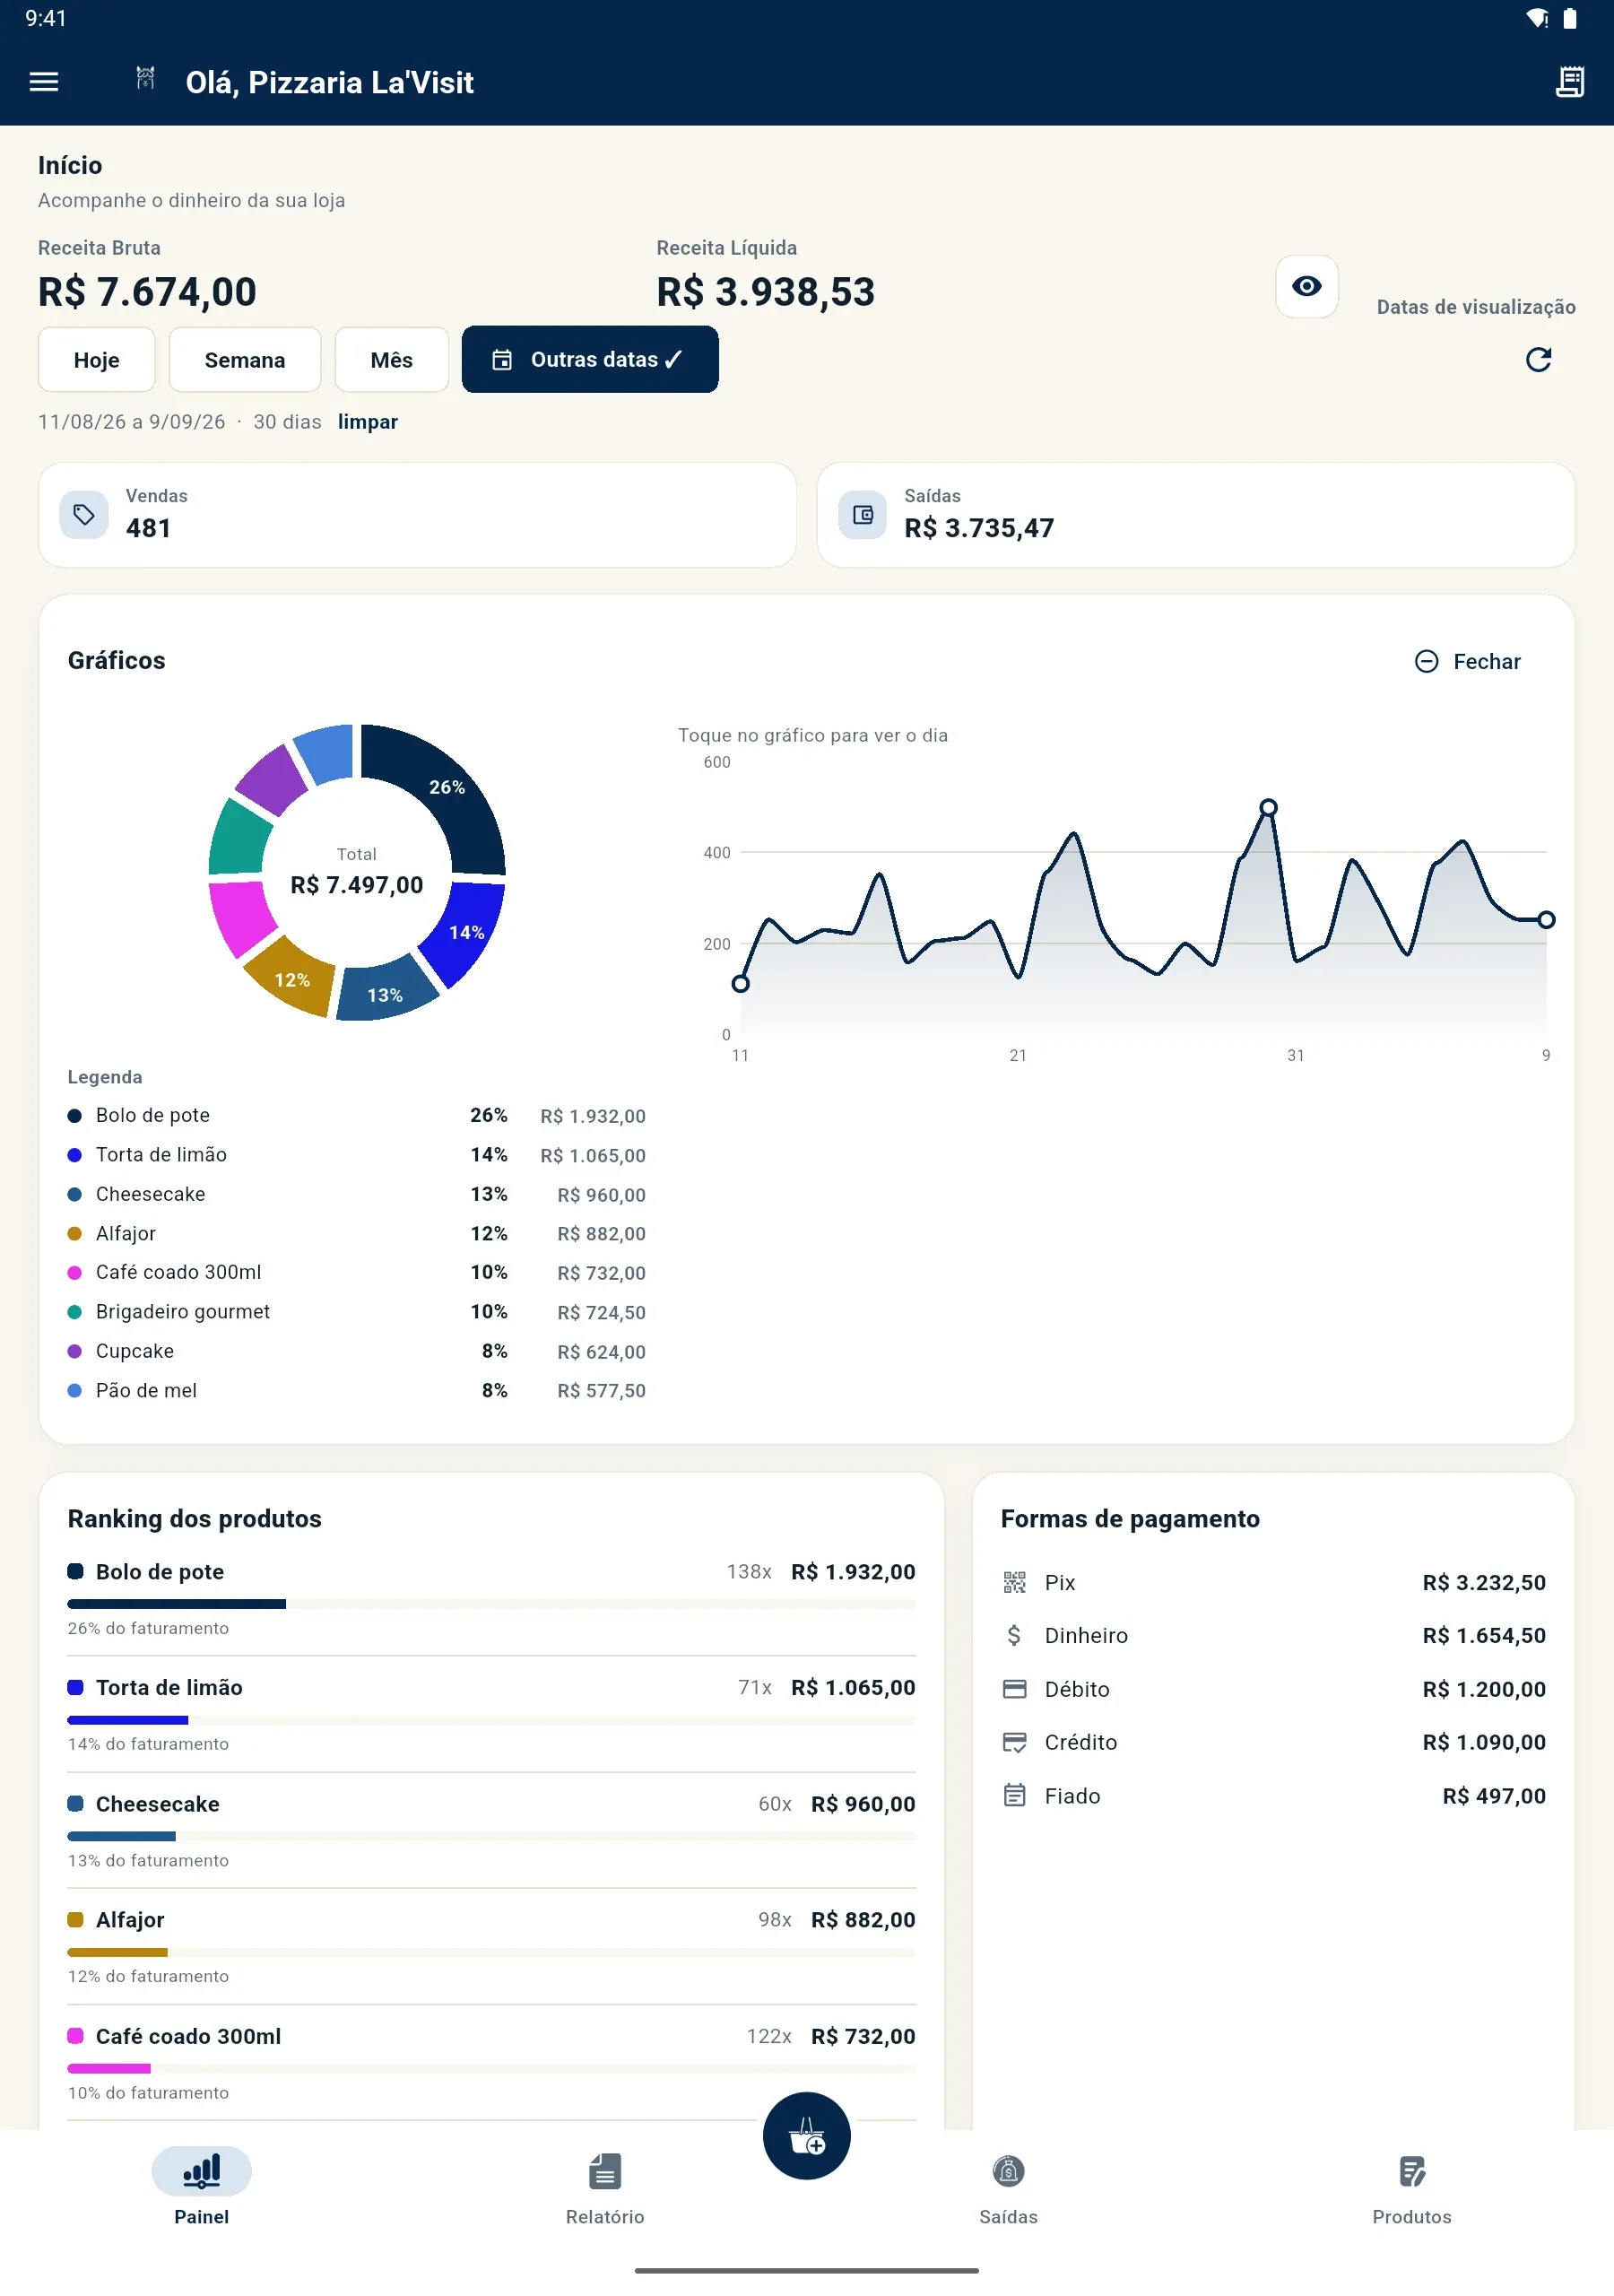The width and height of the screenshot is (1614, 2296).
Task: Toggle revenue visibility with eye icon
Action: pyautogui.click(x=1306, y=287)
